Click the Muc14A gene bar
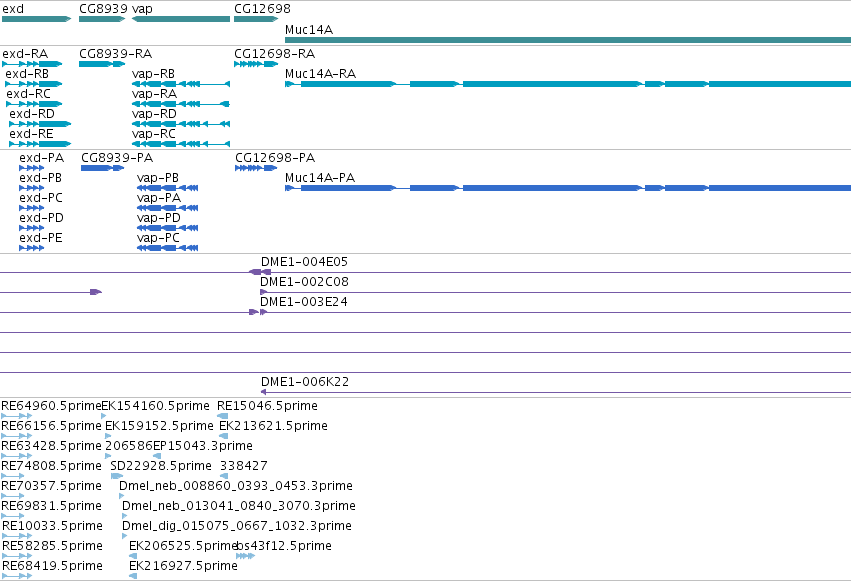The height and width of the screenshot is (581, 851). 568,40
